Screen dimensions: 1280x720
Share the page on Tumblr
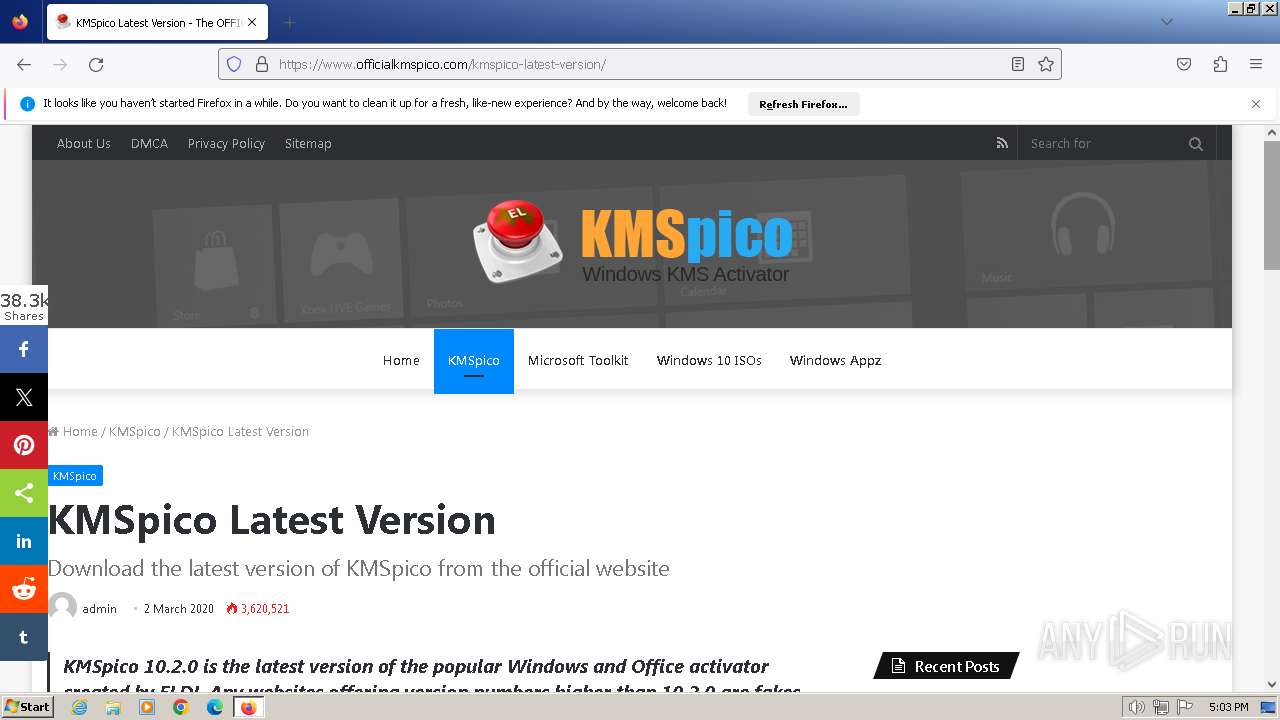24,637
